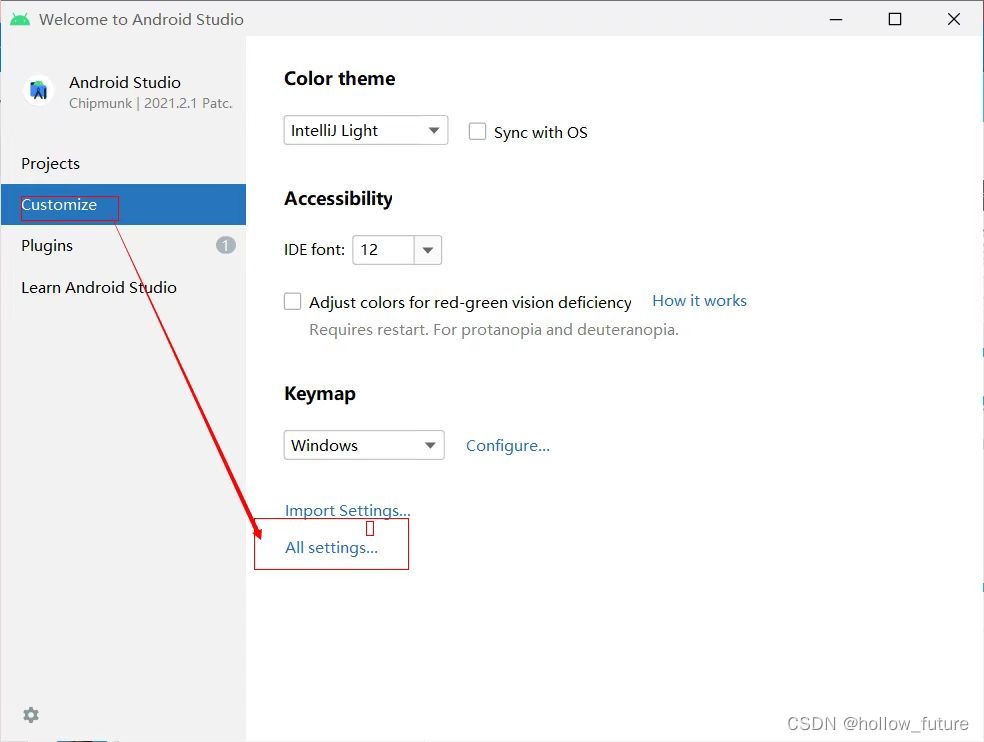Open the gear options menu icon

point(31,714)
